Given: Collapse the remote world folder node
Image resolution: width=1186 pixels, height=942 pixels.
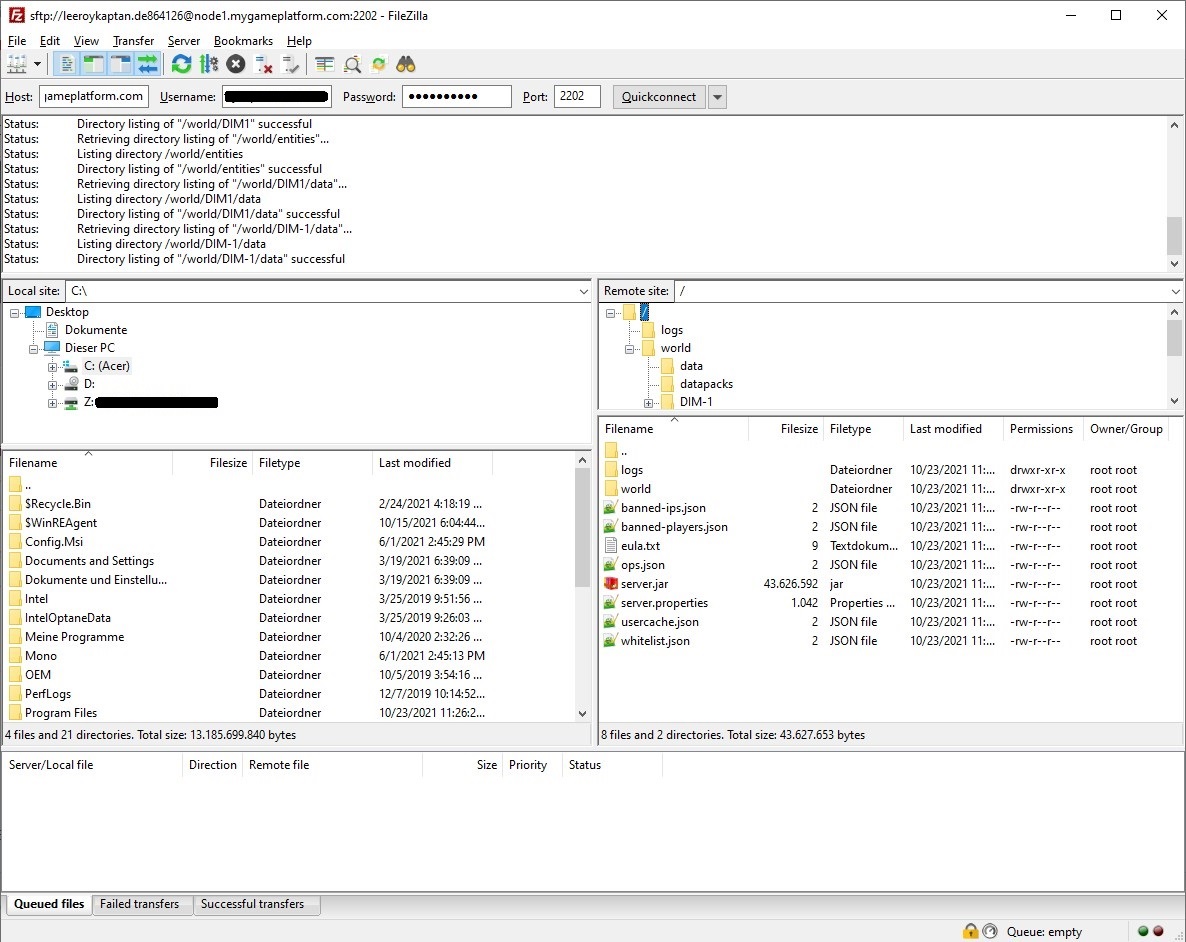Looking at the screenshot, I should (x=629, y=349).
